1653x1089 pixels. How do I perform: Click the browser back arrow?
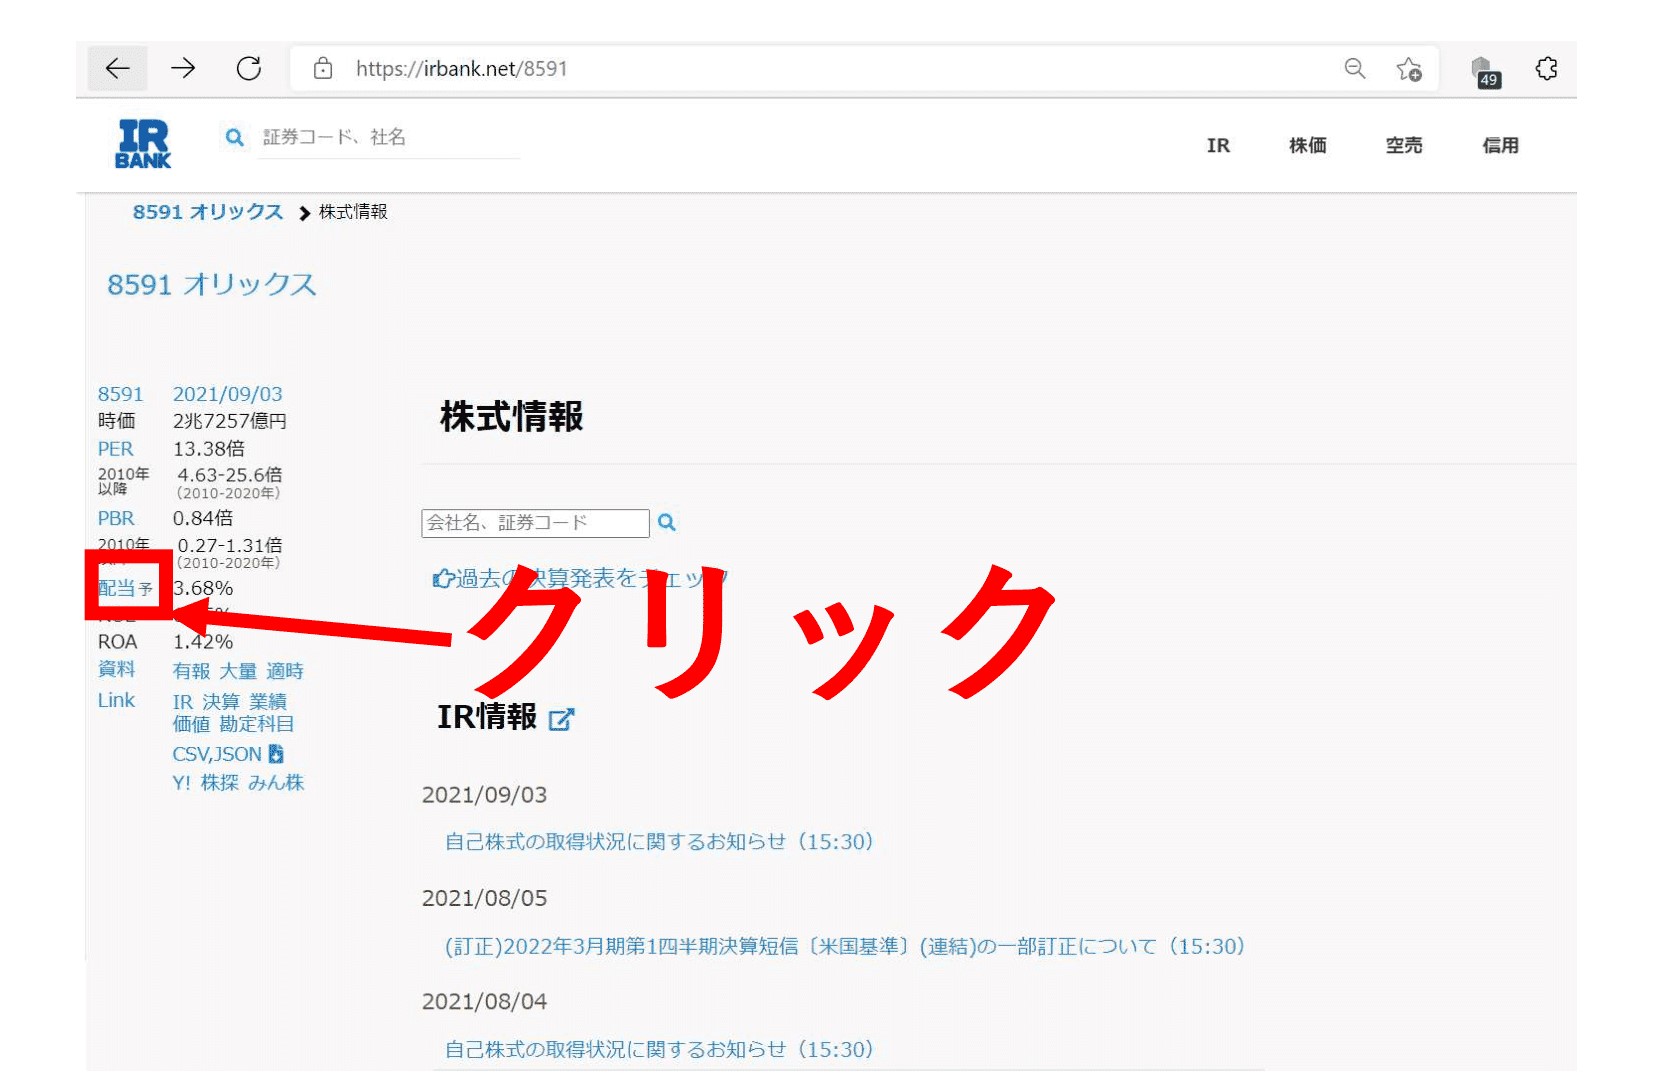point(118,68)
